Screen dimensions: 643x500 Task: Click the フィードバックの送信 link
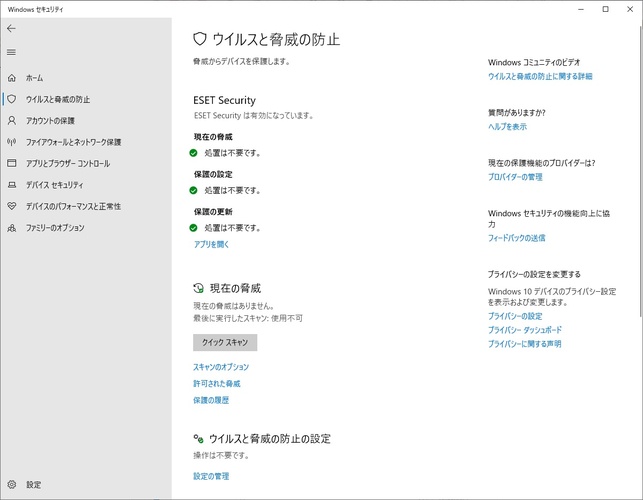[517, 238]
